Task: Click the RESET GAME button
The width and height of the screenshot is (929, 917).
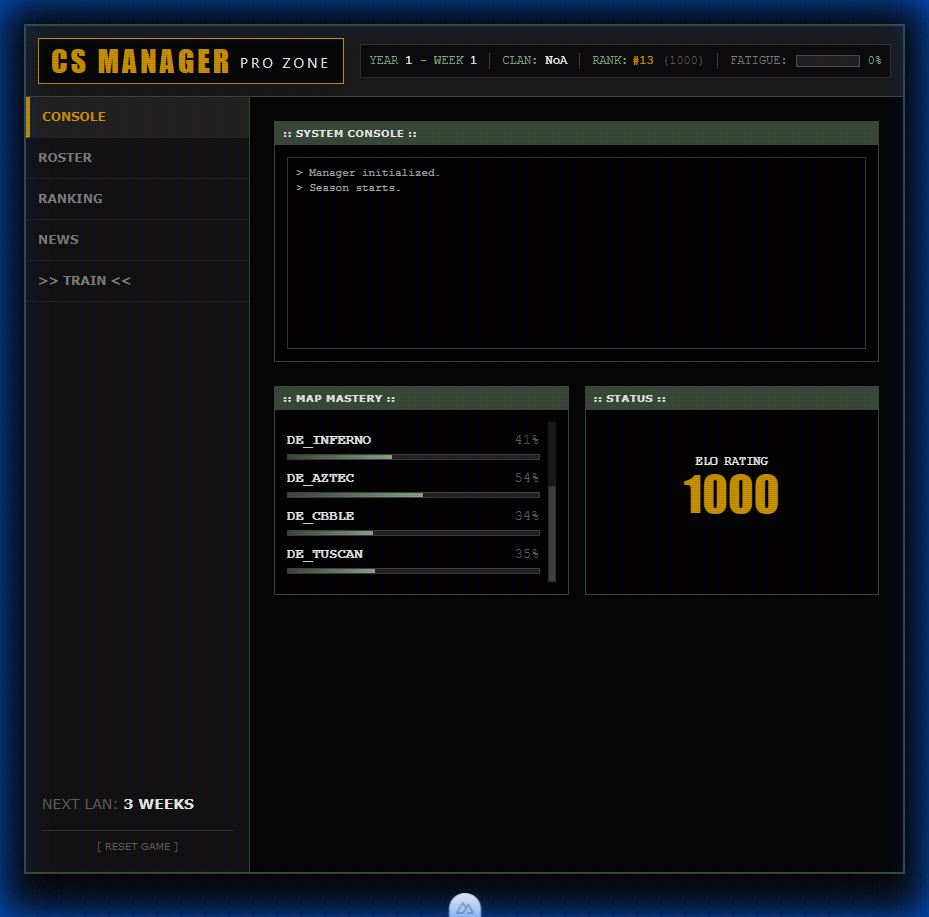Action: pos(137,846)
